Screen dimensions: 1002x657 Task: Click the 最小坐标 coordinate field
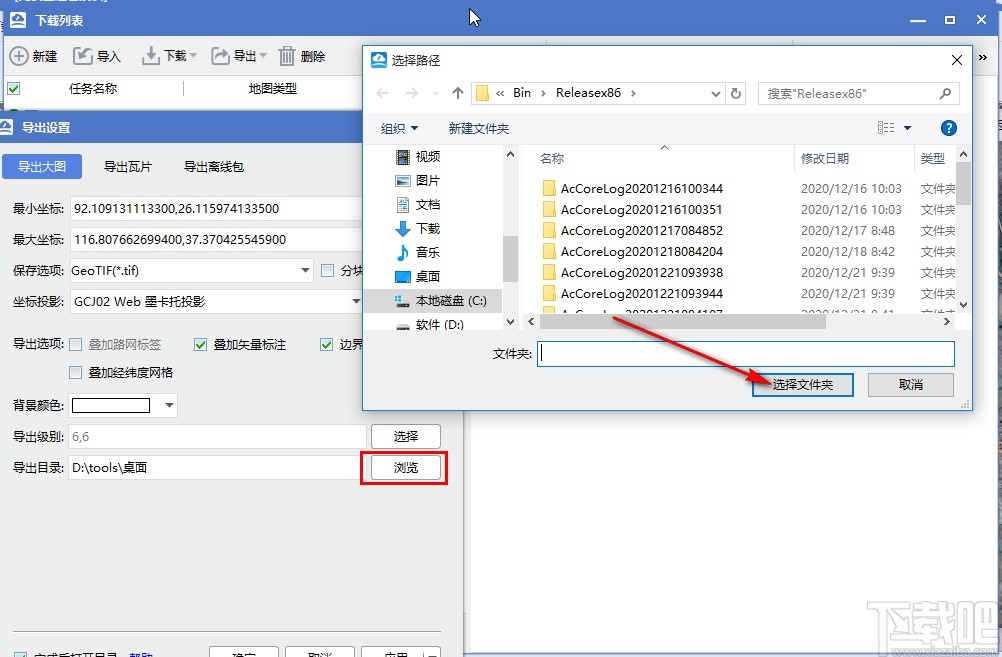216,208
